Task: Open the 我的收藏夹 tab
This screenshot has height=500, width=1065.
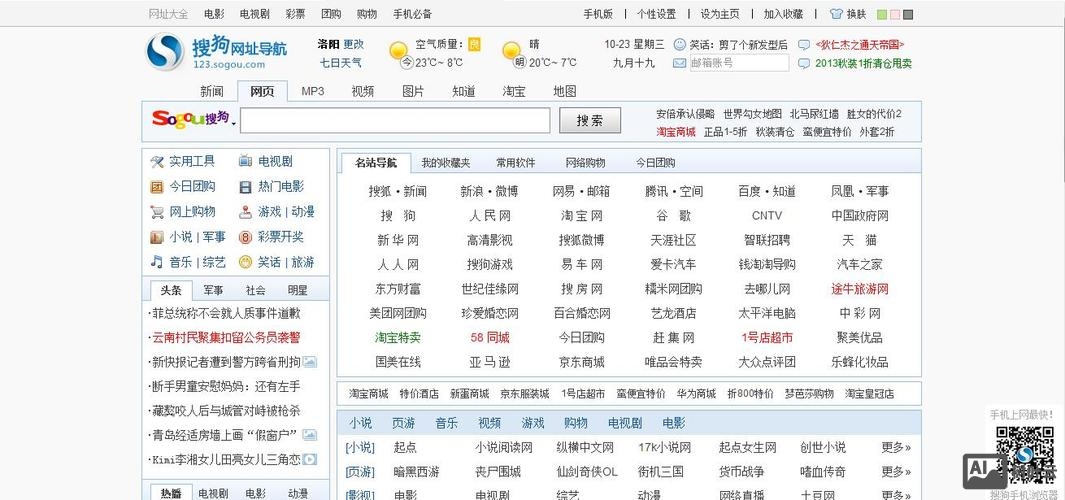Action: pyautogui.click(x=446, y=163)
